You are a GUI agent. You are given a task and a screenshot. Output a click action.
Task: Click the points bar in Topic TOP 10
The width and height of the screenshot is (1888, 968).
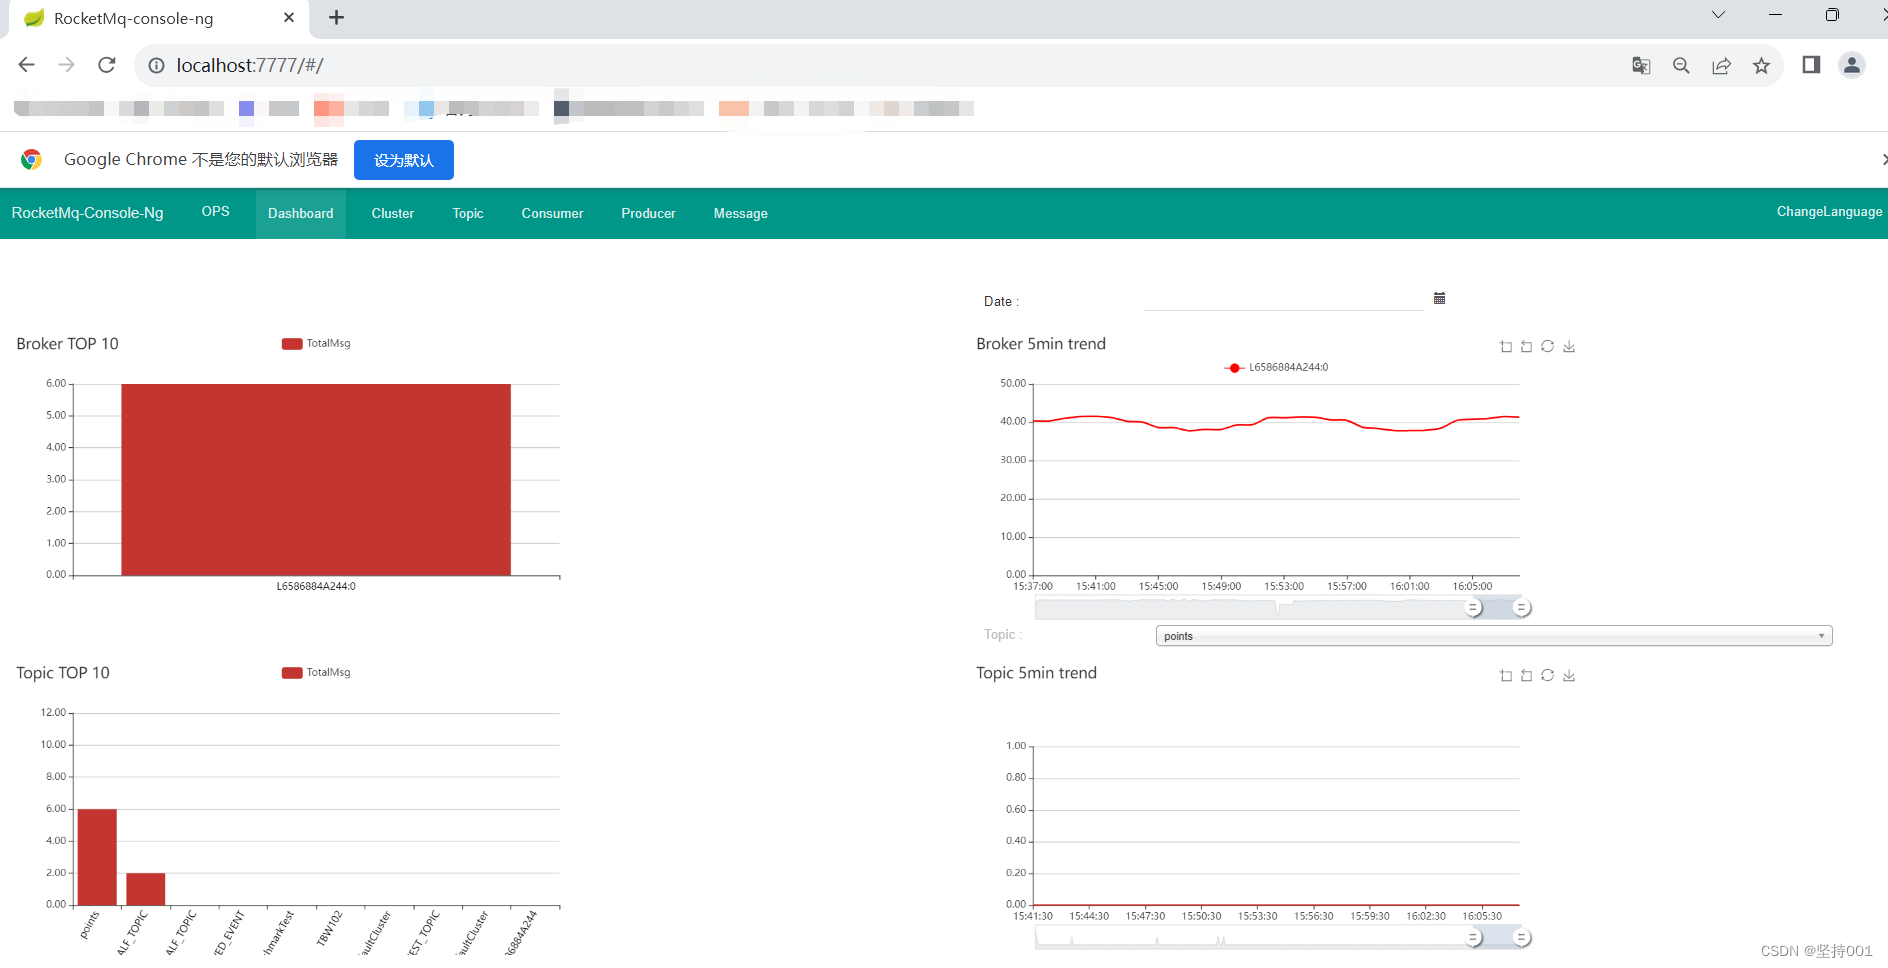(97, 857)
